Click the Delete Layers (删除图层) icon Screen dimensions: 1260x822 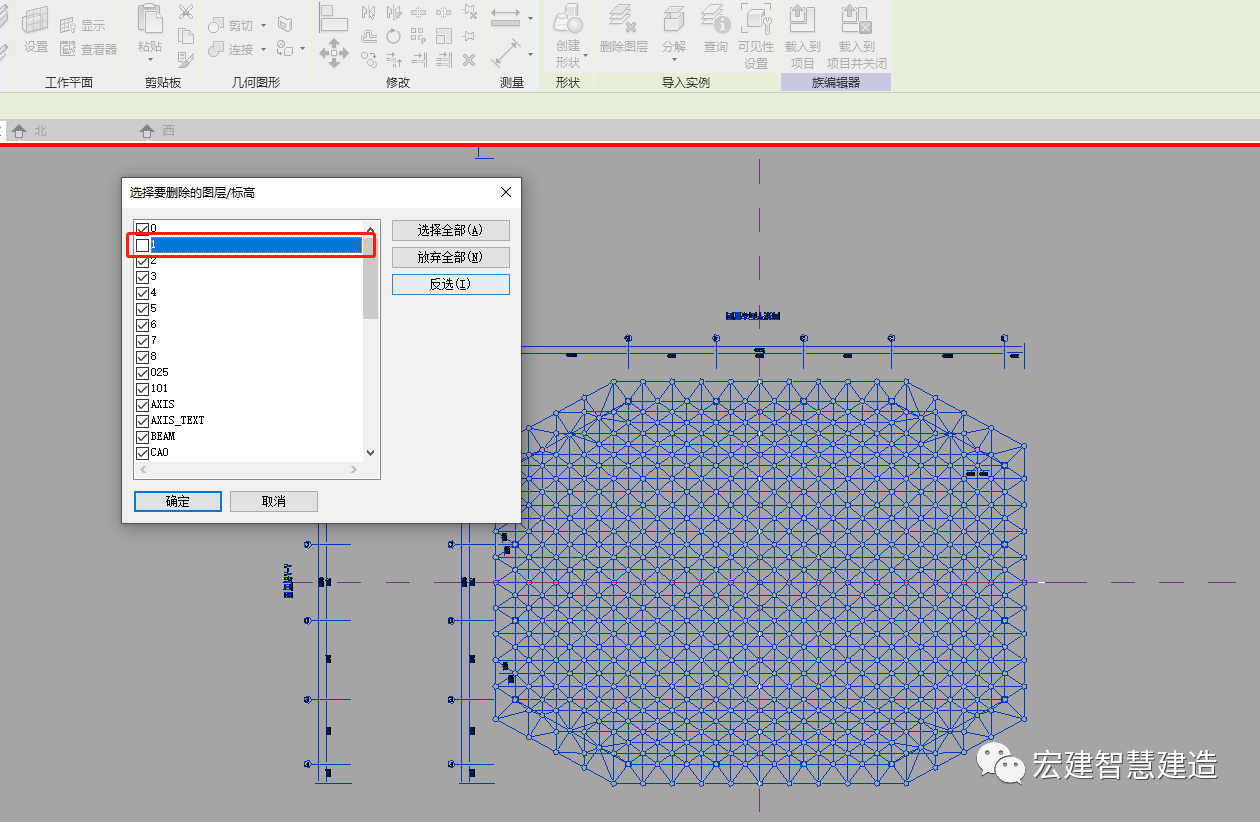(624, 19)
